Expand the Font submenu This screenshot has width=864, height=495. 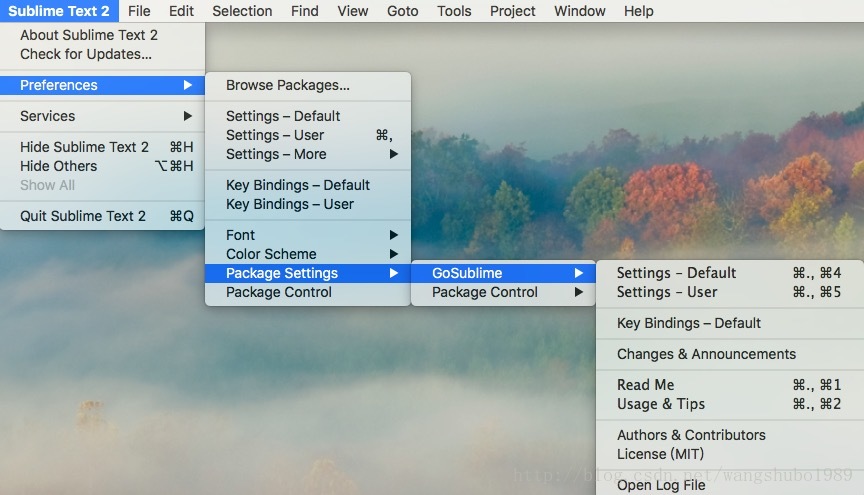pos(308,235)
